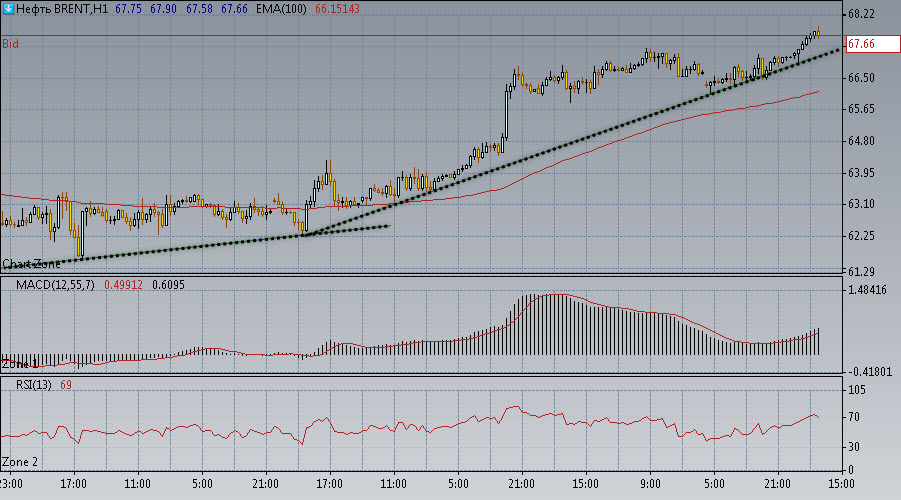The width and height of the screenshot is (901, 500).
Task: Click the blue arrow icon beside Нефть BRENT
Action: point(8,8)
